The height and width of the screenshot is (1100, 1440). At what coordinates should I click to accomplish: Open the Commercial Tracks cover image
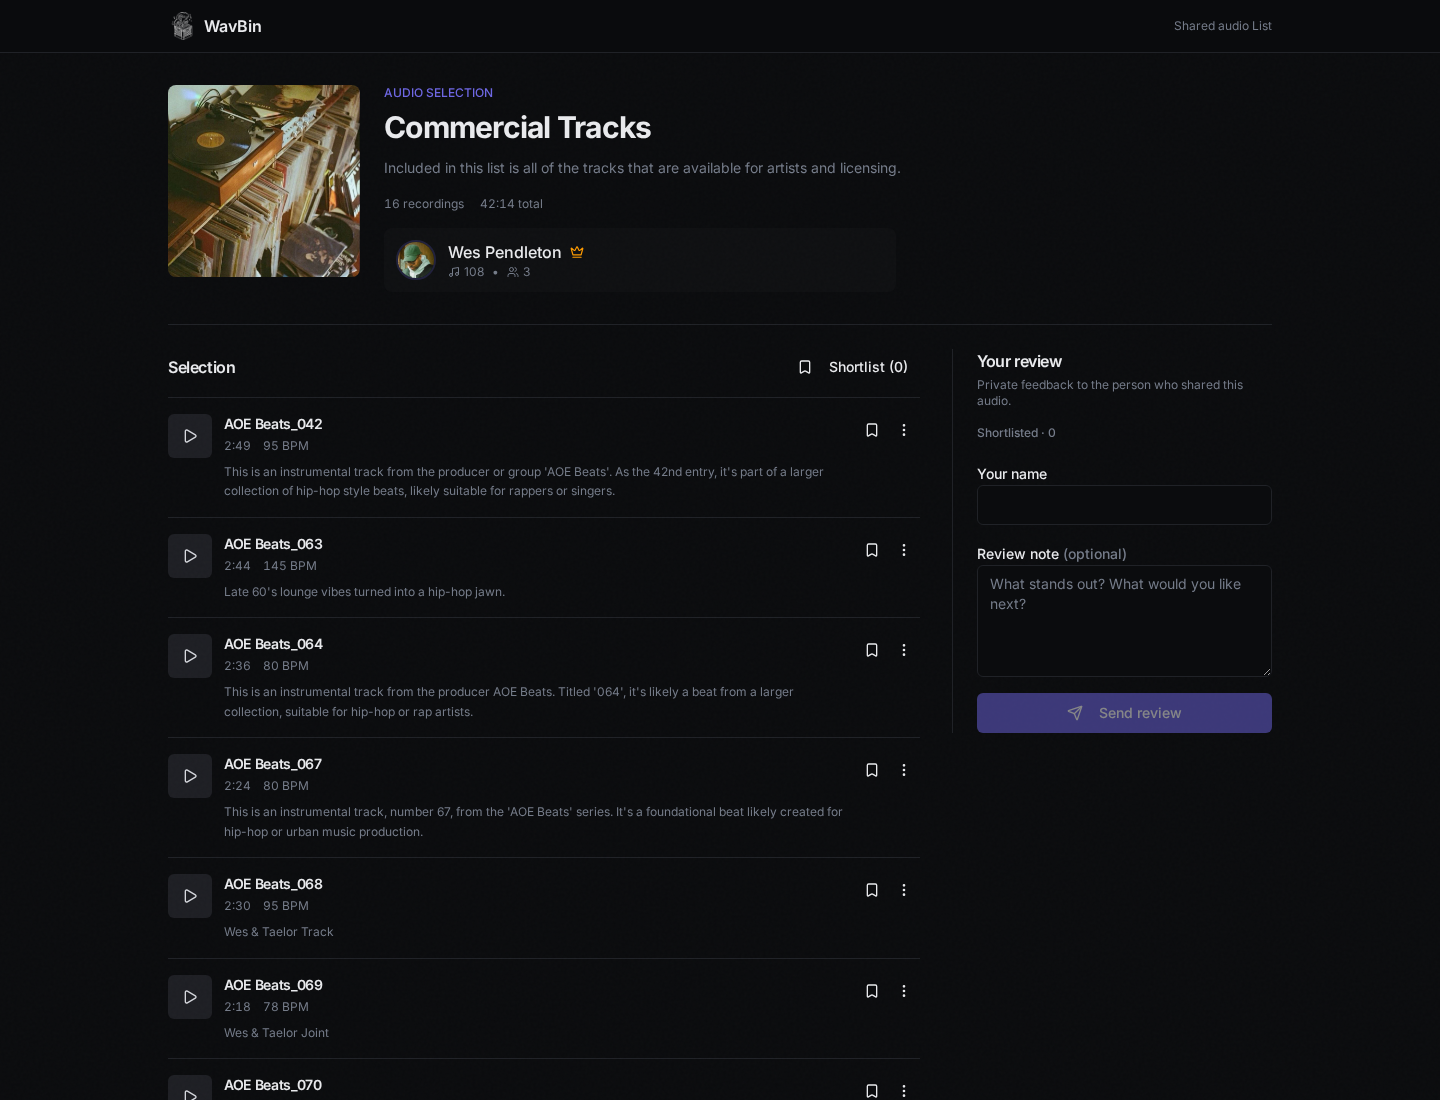[x=264, y=181]
